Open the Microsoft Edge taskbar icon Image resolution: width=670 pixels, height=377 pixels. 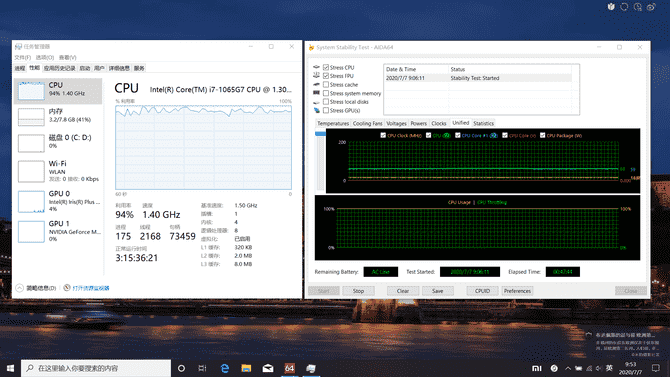click(224, 368)
